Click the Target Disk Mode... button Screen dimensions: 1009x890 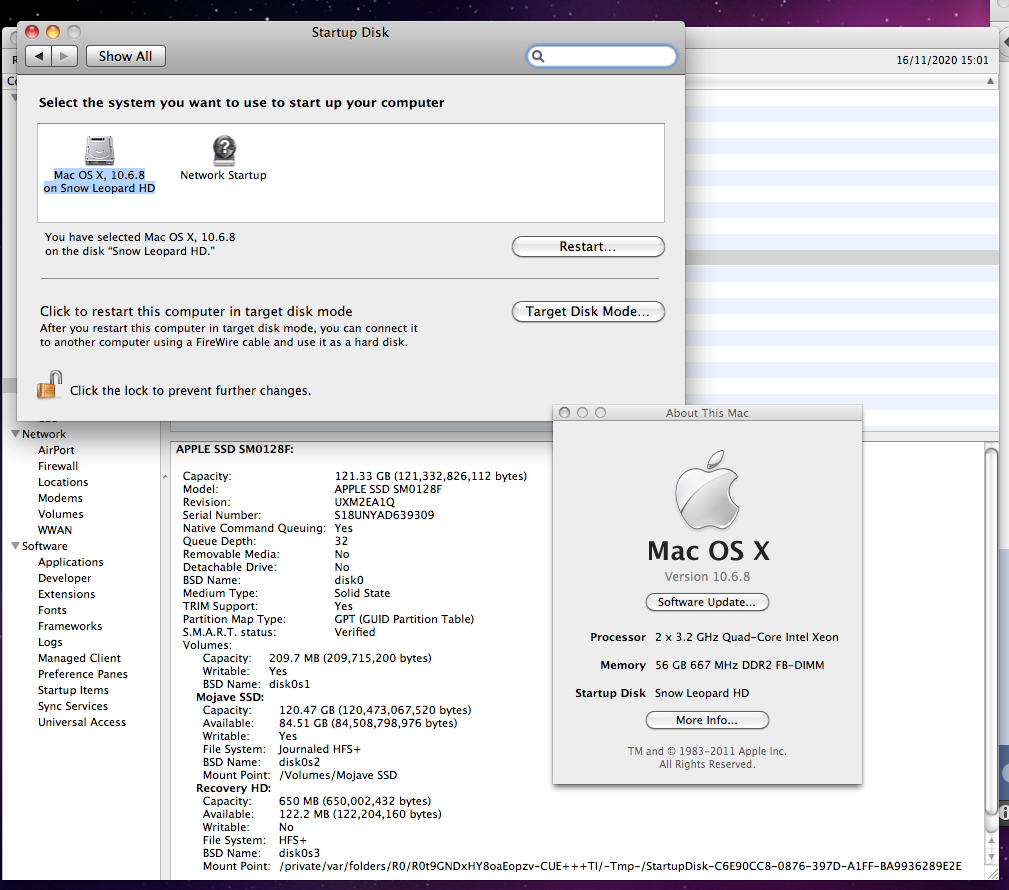588,311
